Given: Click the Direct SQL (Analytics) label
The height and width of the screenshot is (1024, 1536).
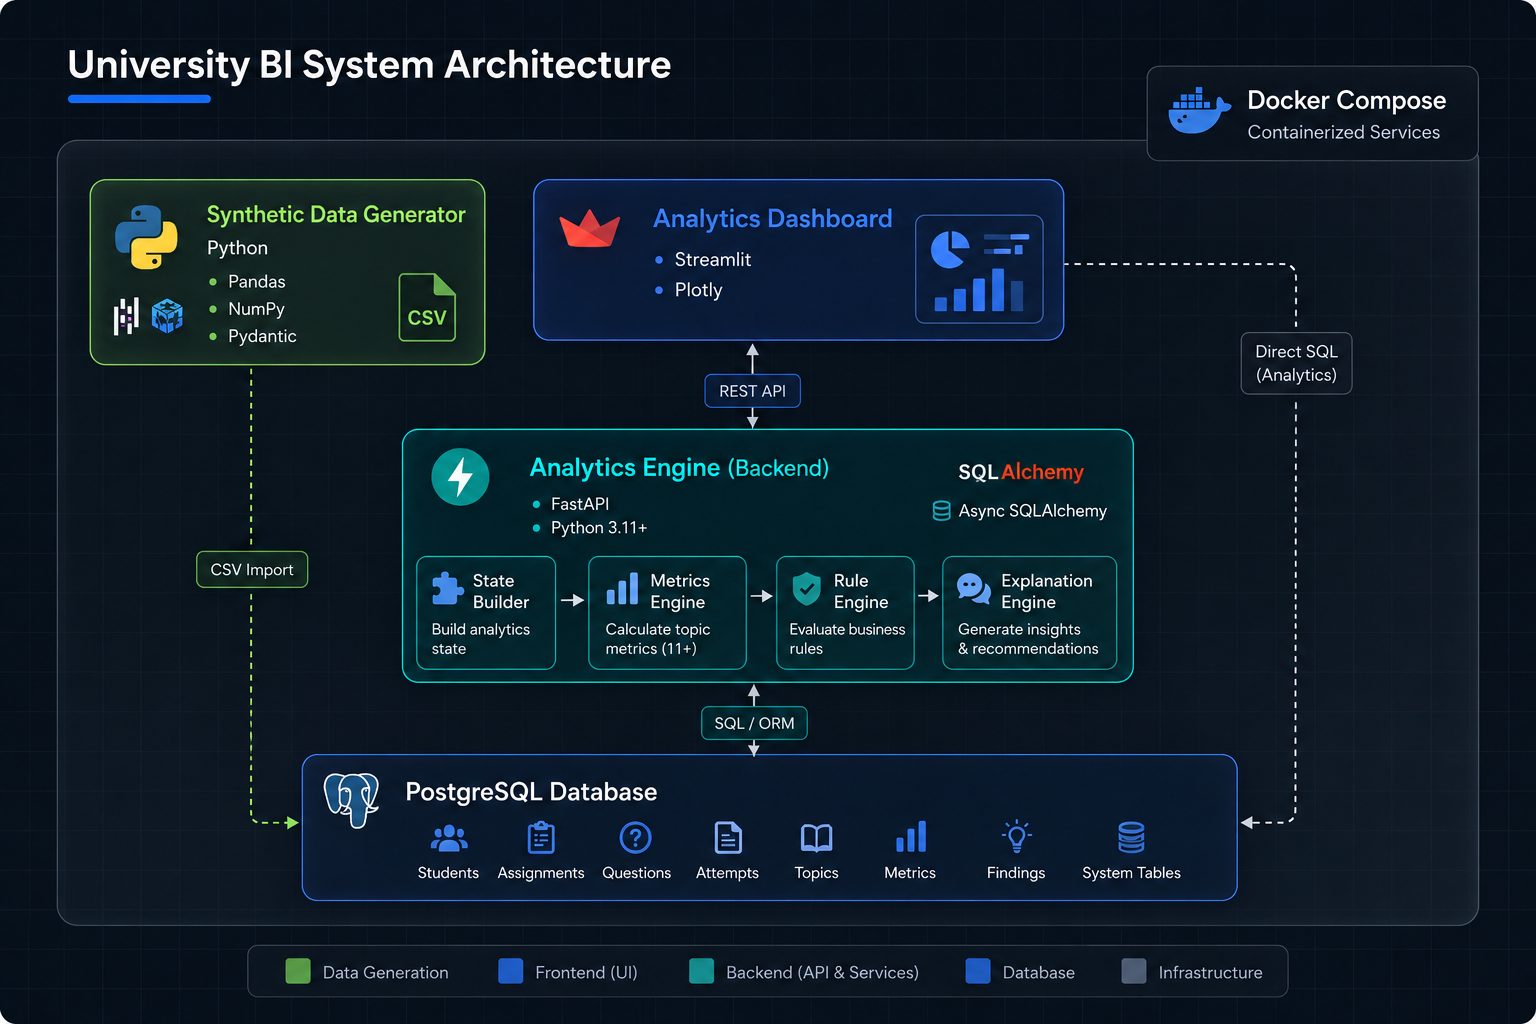Looking at the screenshot, I should coord(1296,363).
